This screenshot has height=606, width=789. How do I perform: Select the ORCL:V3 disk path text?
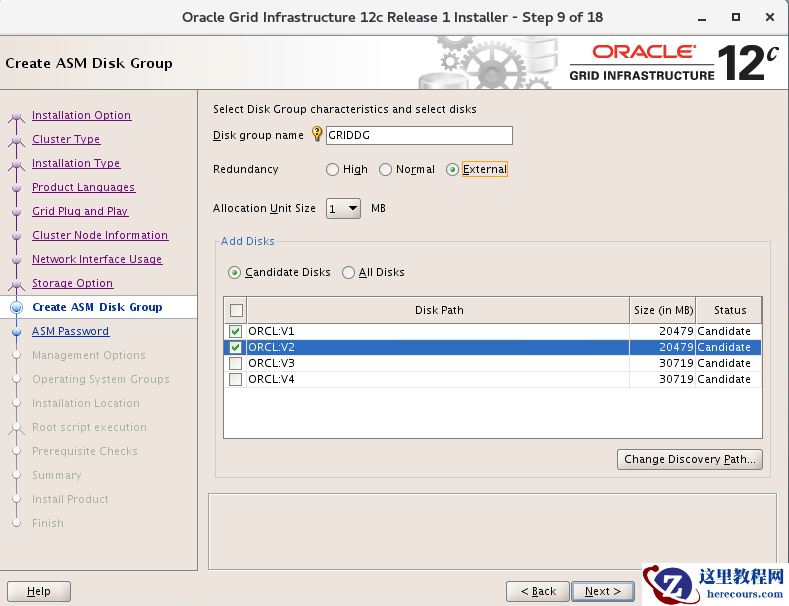[x=271, y=363]
